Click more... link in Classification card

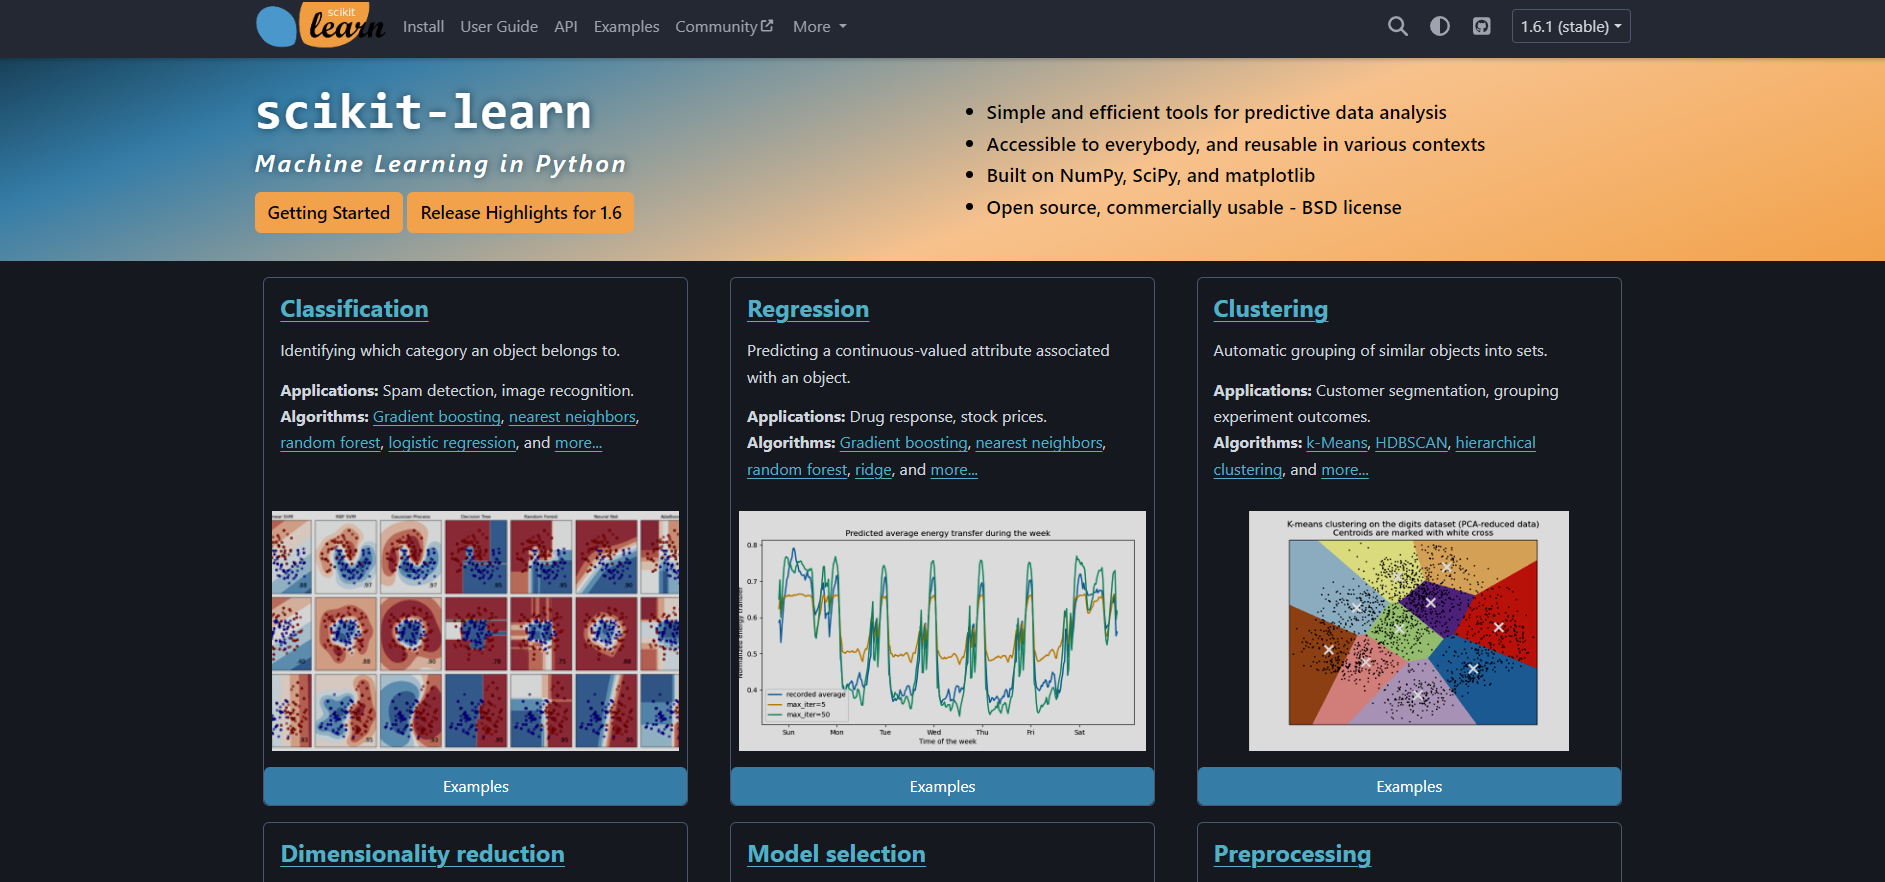tap(578, 443)
